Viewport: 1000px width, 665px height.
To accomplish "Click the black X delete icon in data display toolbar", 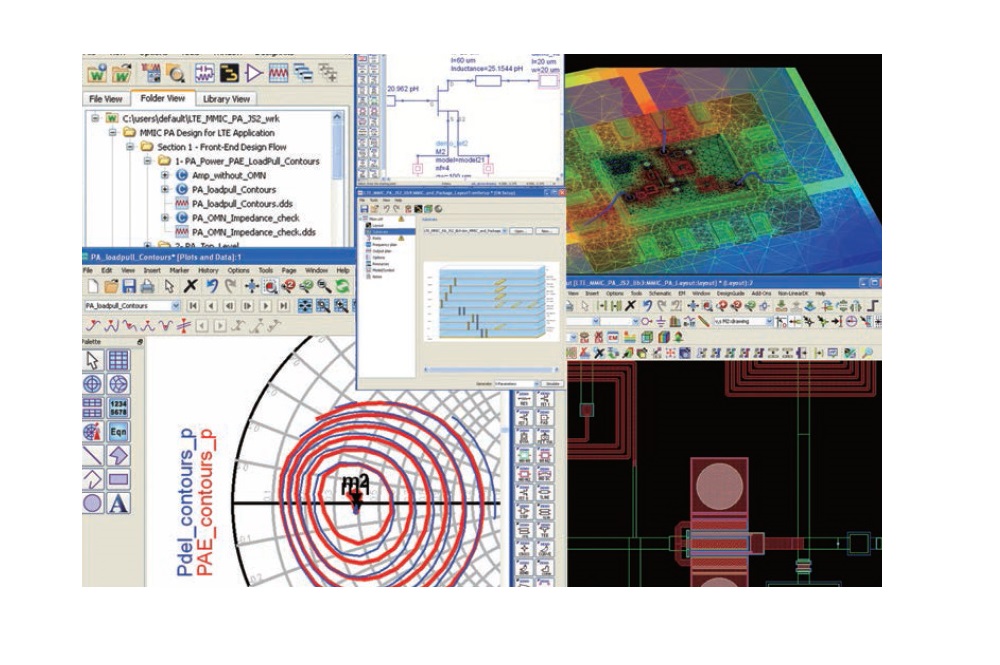I will tap(190, 286).
